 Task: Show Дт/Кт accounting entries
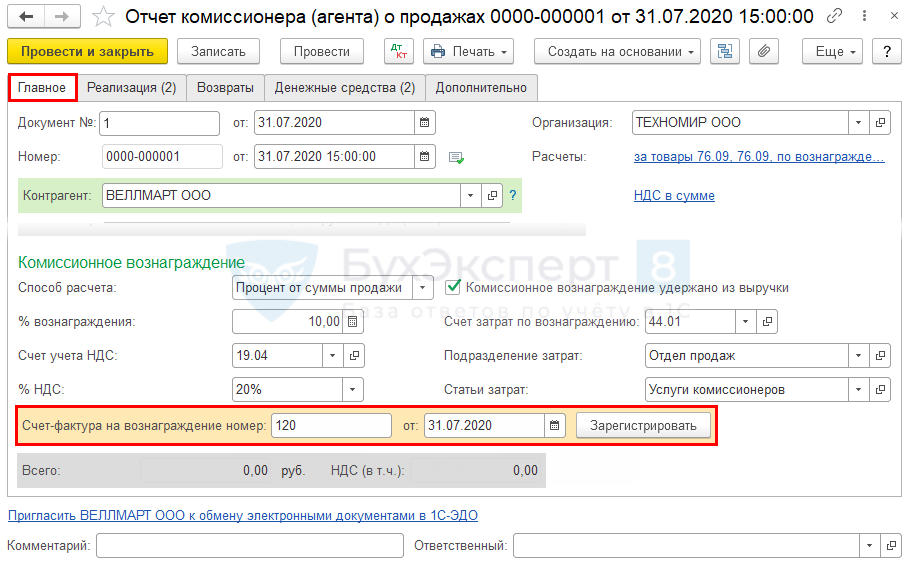coord(398,52)
